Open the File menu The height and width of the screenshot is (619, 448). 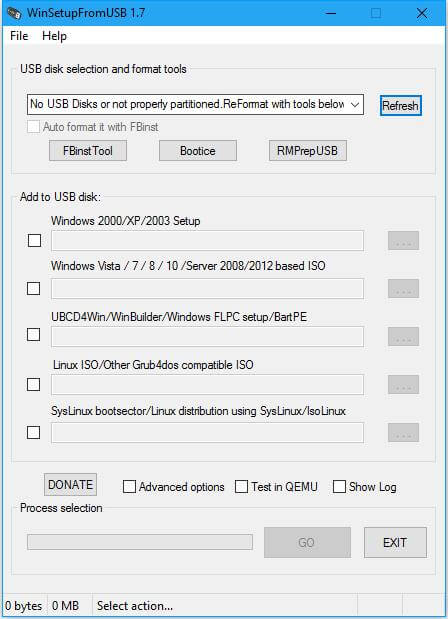coord(19,36)
